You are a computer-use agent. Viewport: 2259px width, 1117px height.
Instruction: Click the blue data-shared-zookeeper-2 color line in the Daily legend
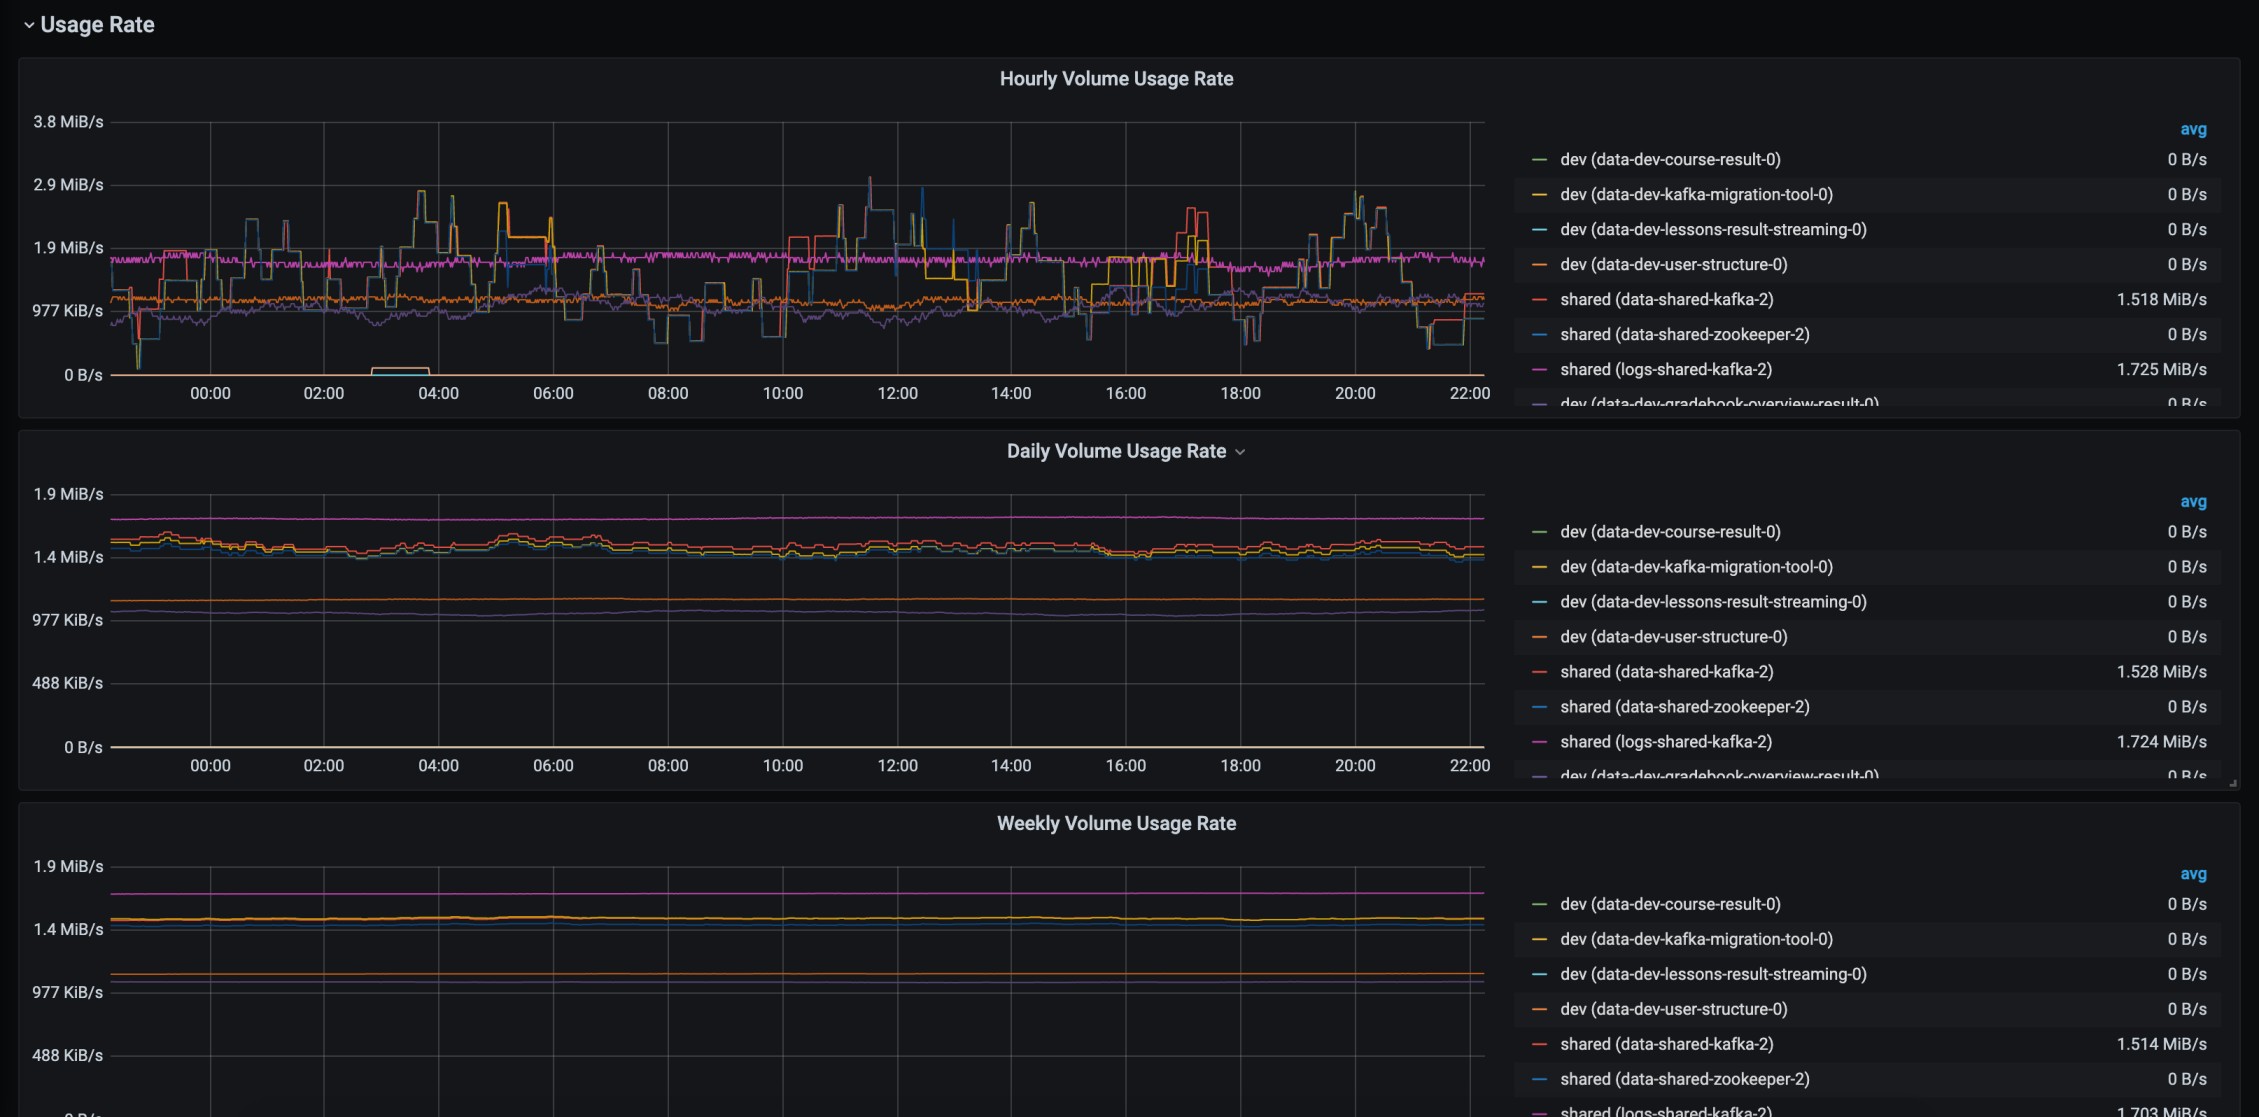(x=1539, y=707)
